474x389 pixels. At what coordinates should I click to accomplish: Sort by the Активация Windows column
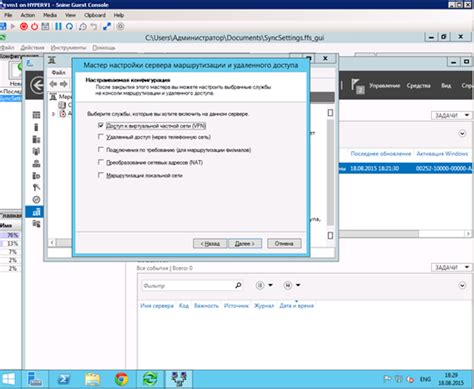tap(442, 154)
